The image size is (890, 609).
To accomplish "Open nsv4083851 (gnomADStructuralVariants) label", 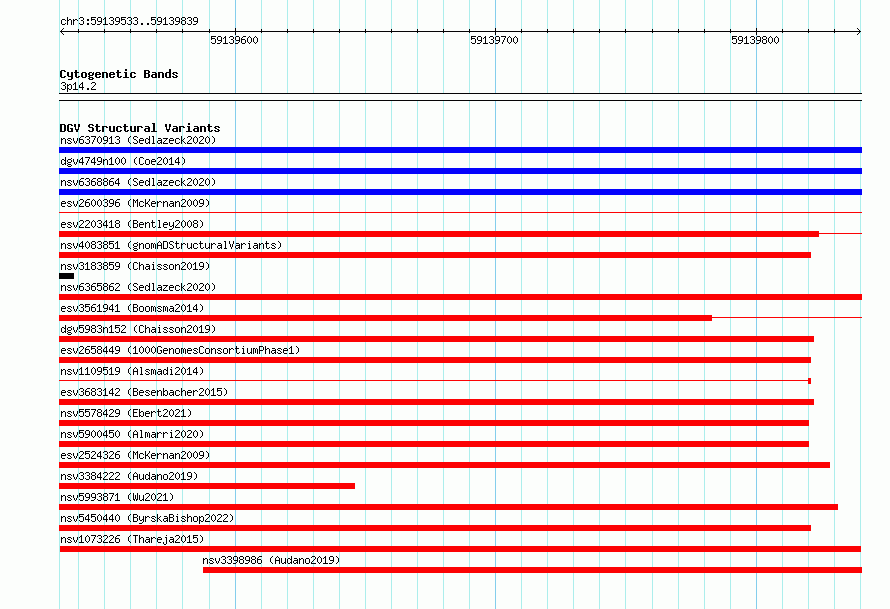I will click(x=171, y=245).
